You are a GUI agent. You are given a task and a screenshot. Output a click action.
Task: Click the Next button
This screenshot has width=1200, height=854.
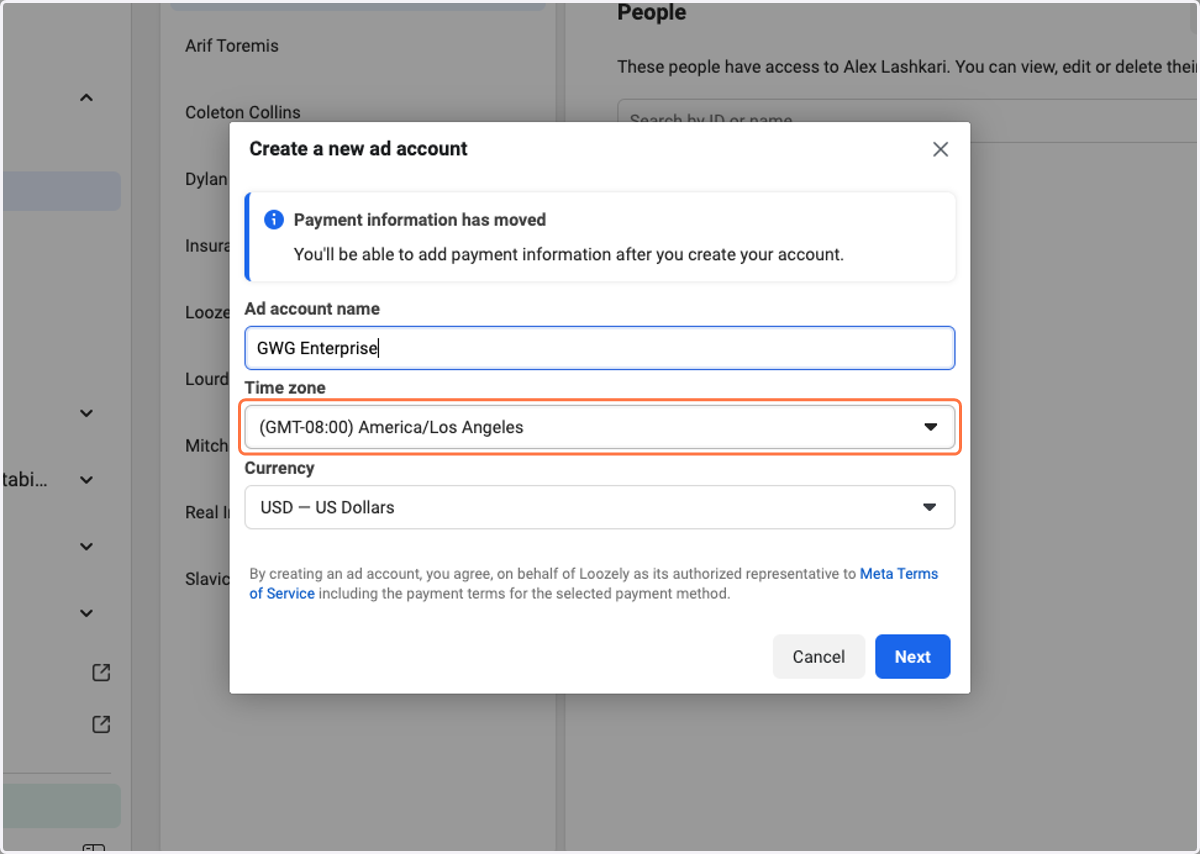pos(913,657)
